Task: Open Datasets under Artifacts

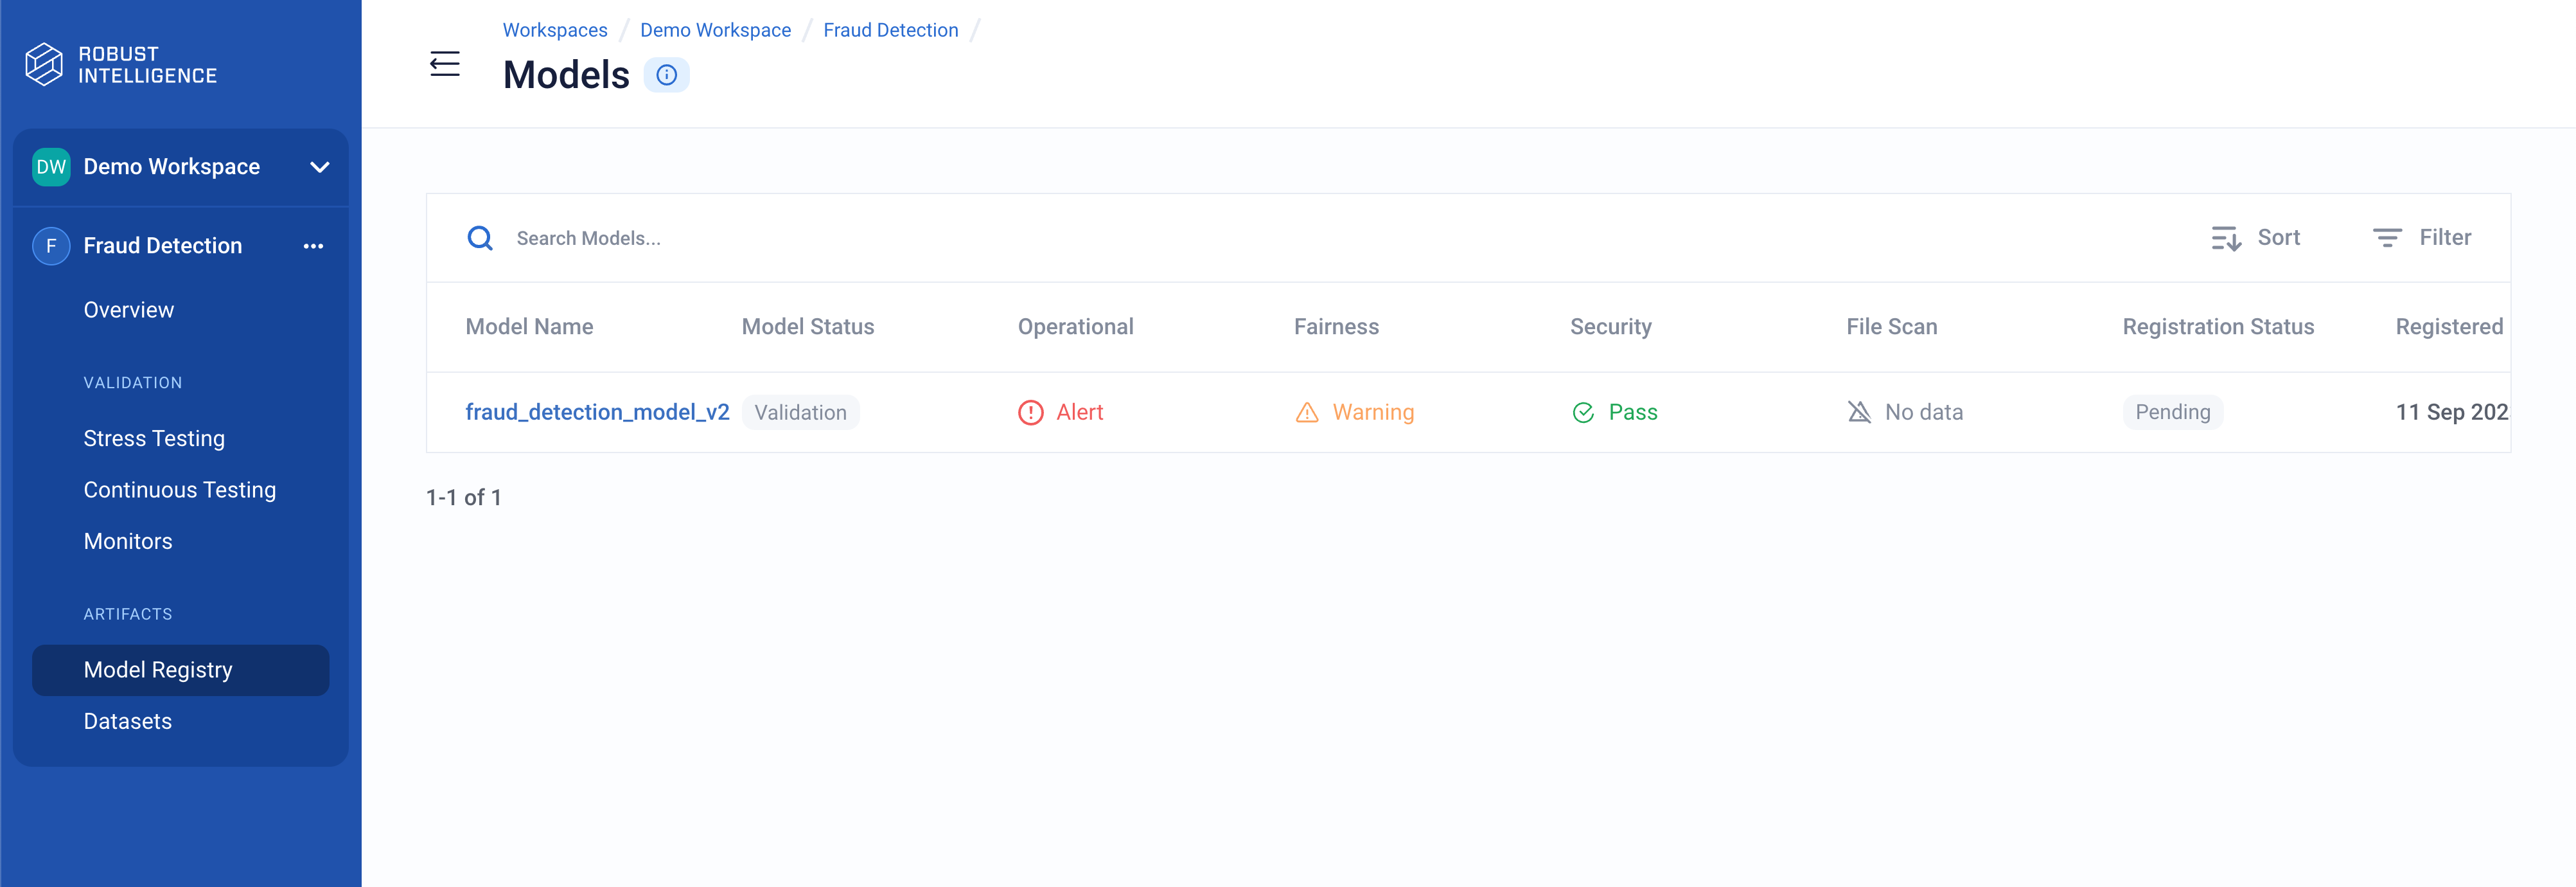Action: (128, 721)
